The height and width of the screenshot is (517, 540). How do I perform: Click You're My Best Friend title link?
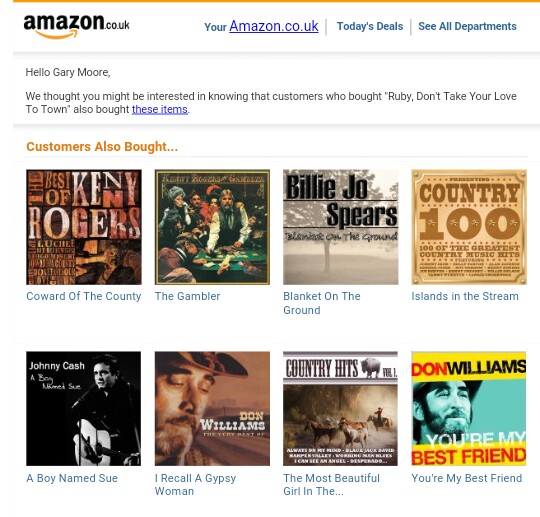[467, 478]
